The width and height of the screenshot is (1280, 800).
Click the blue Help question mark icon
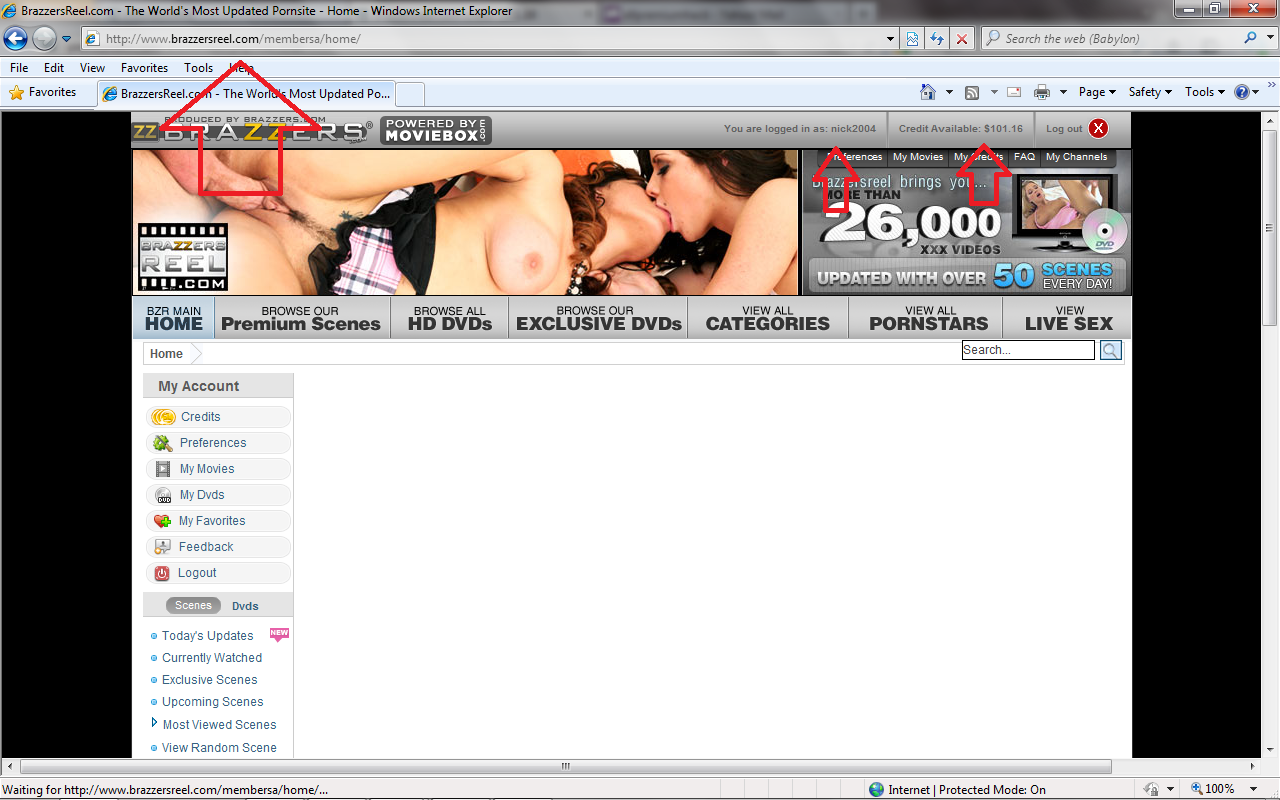point(1242,92)
